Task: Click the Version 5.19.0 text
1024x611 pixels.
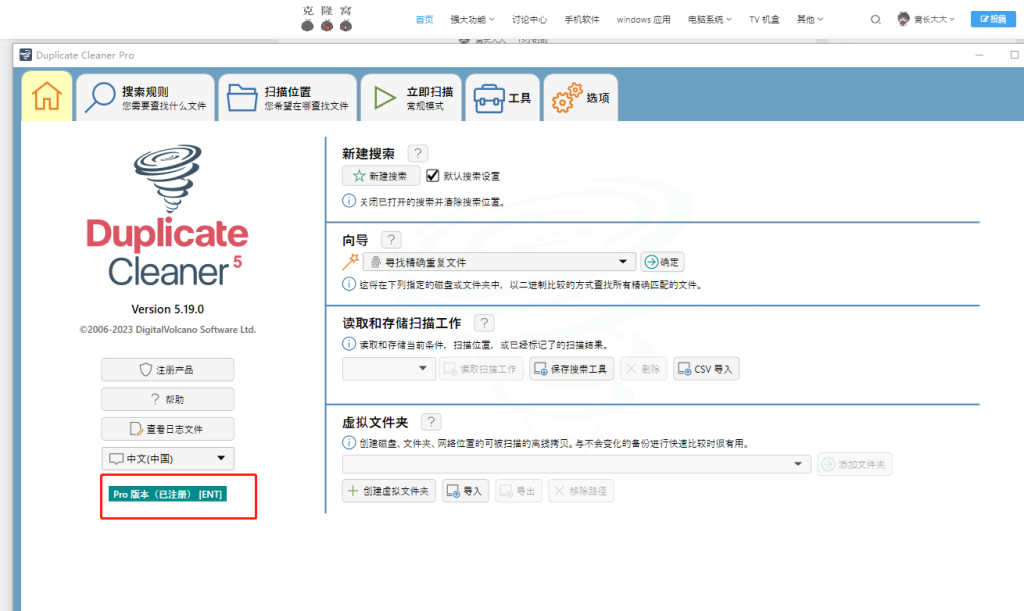Action: tap(168, 309)
